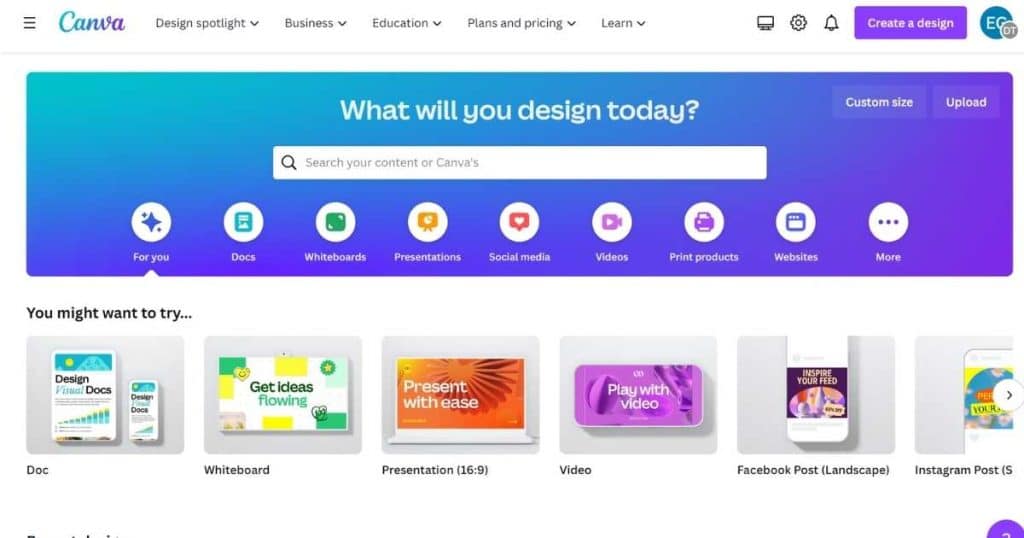Open the Print products icon

pos(704,222)
